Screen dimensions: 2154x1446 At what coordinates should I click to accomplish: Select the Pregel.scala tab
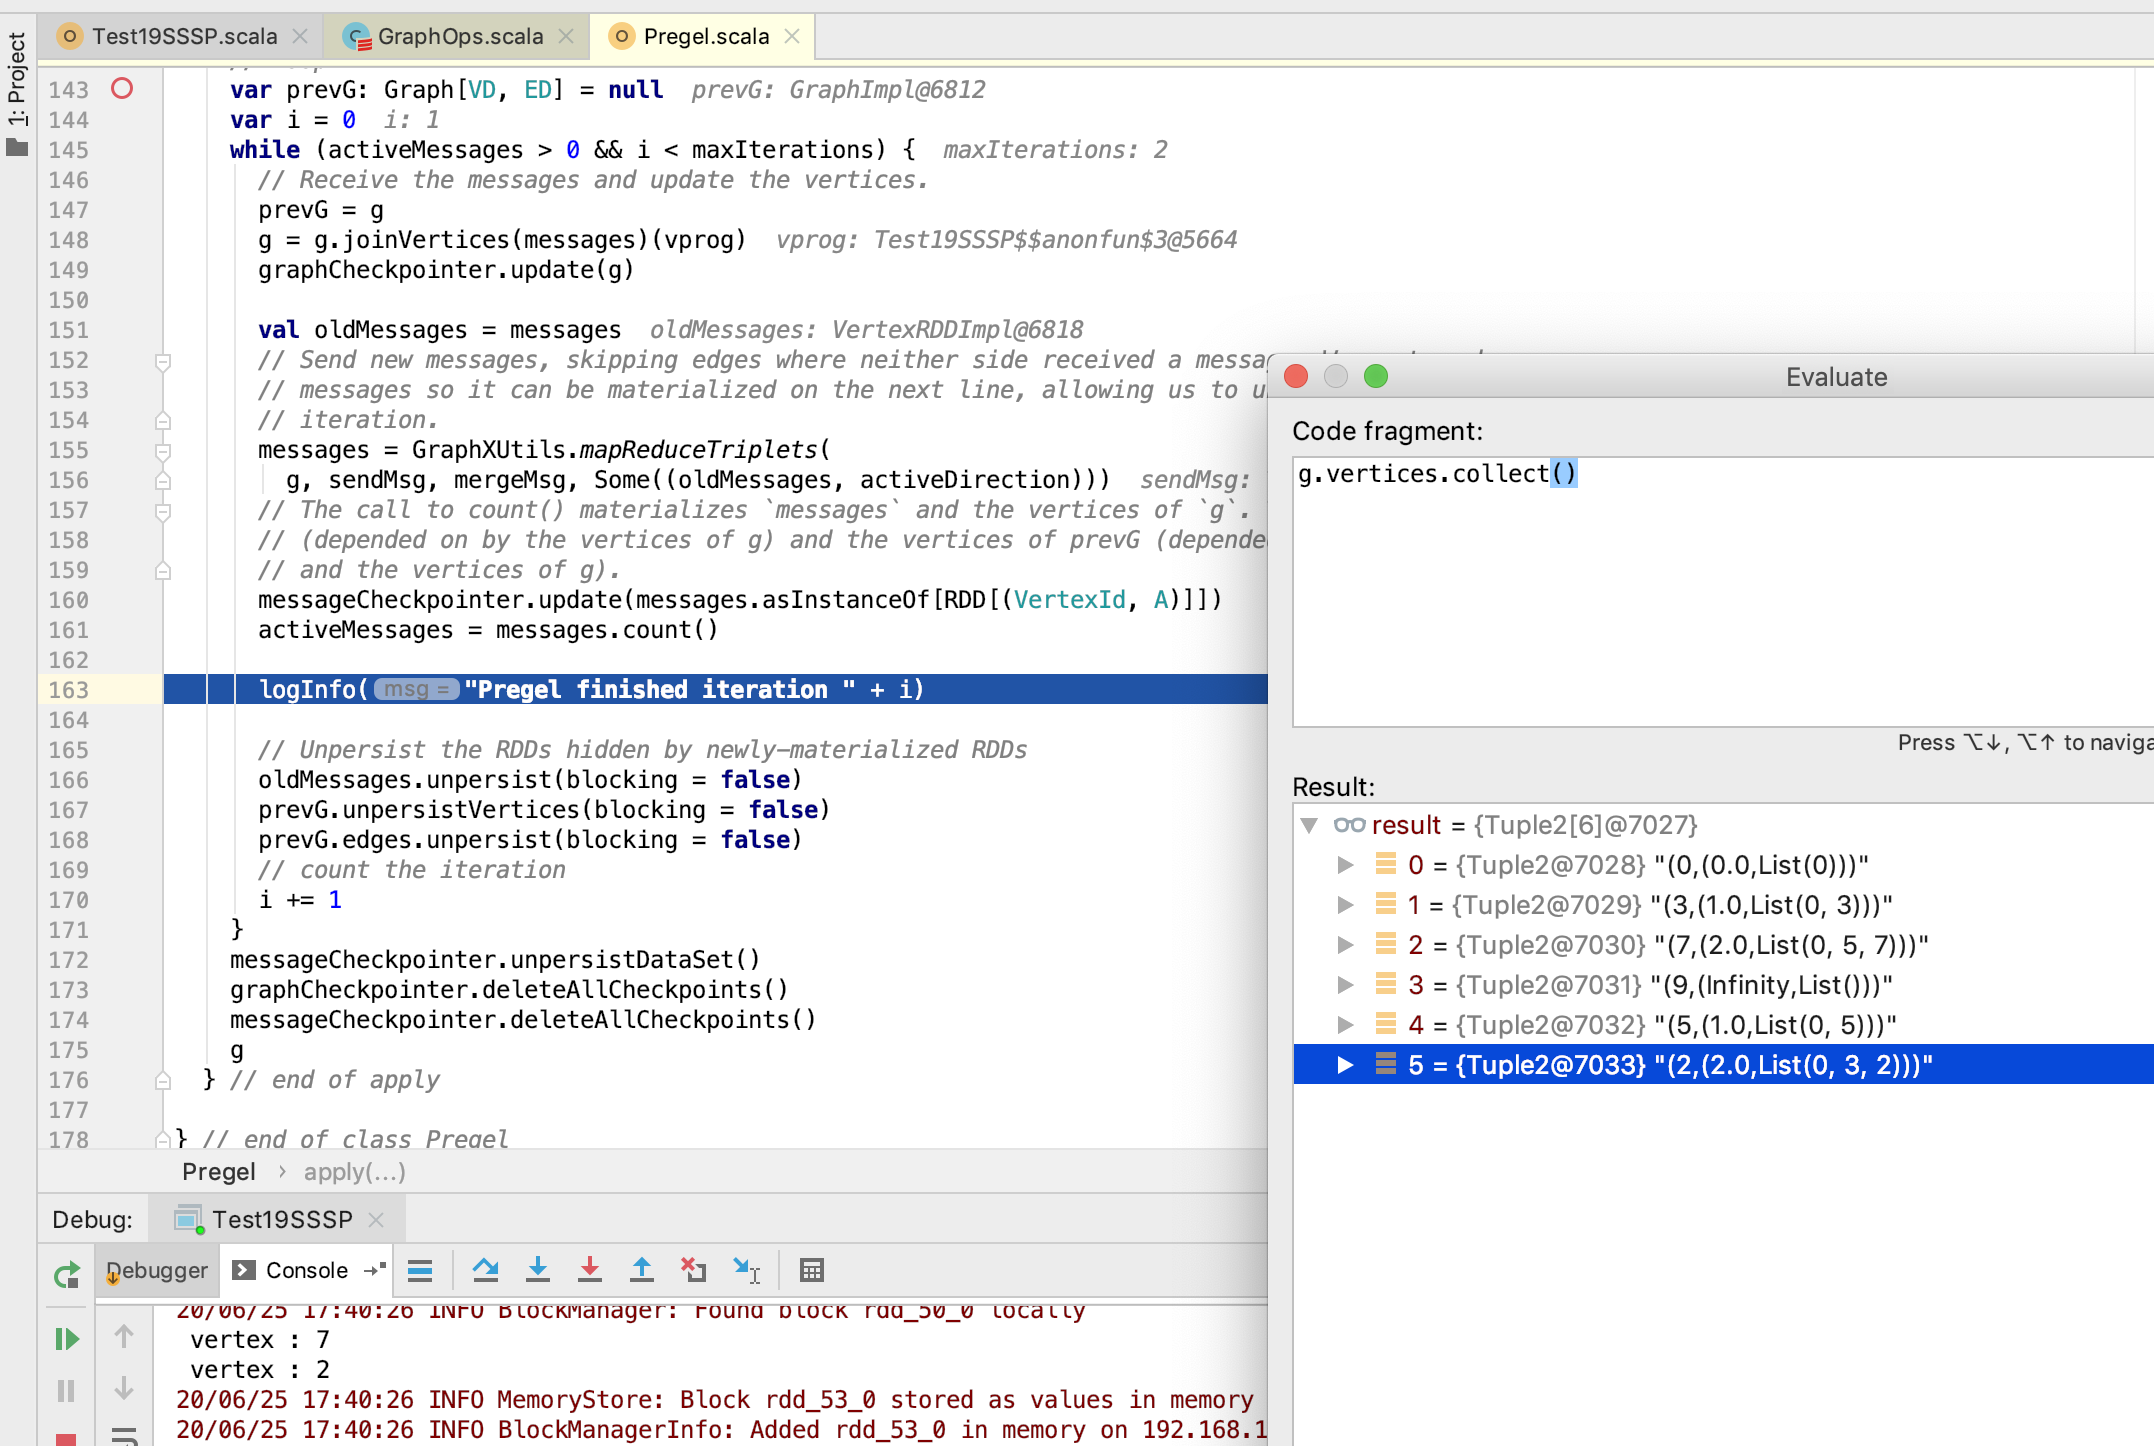(x=704, y=36)
